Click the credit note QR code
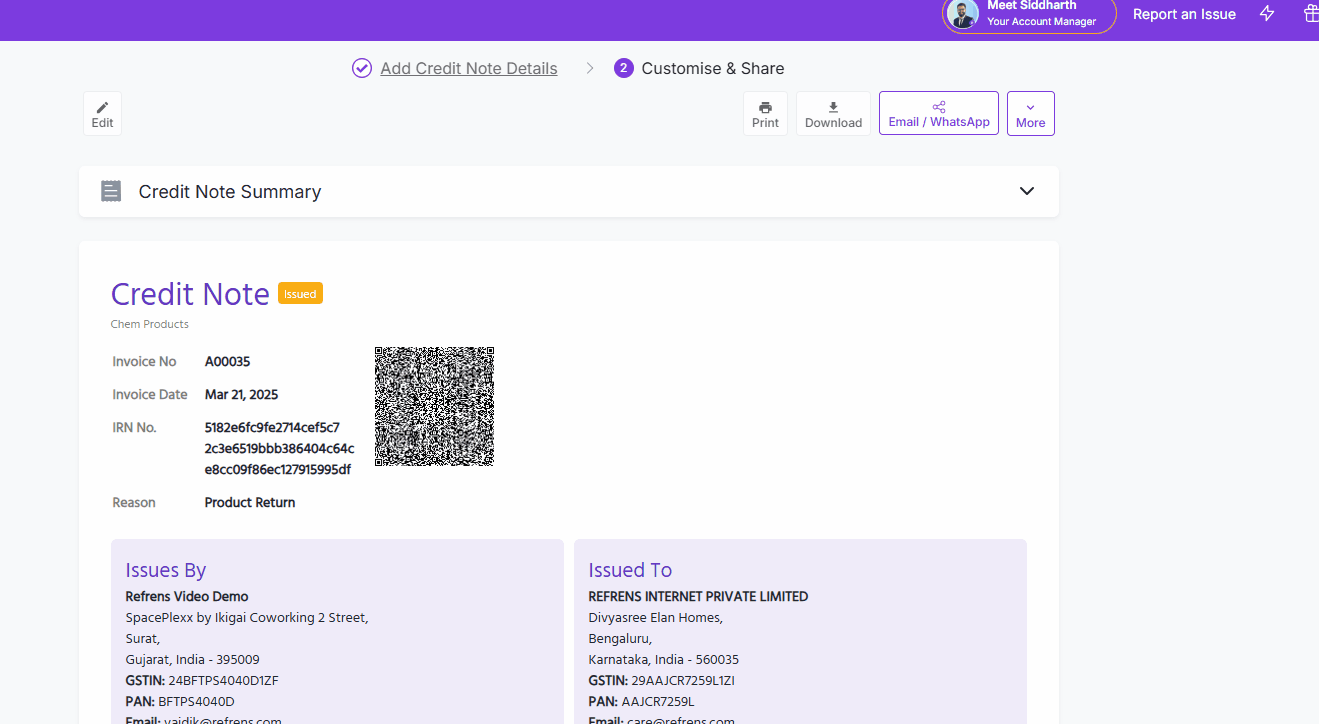The height and width of the screenshot is (724, 1319). [434, 406]
